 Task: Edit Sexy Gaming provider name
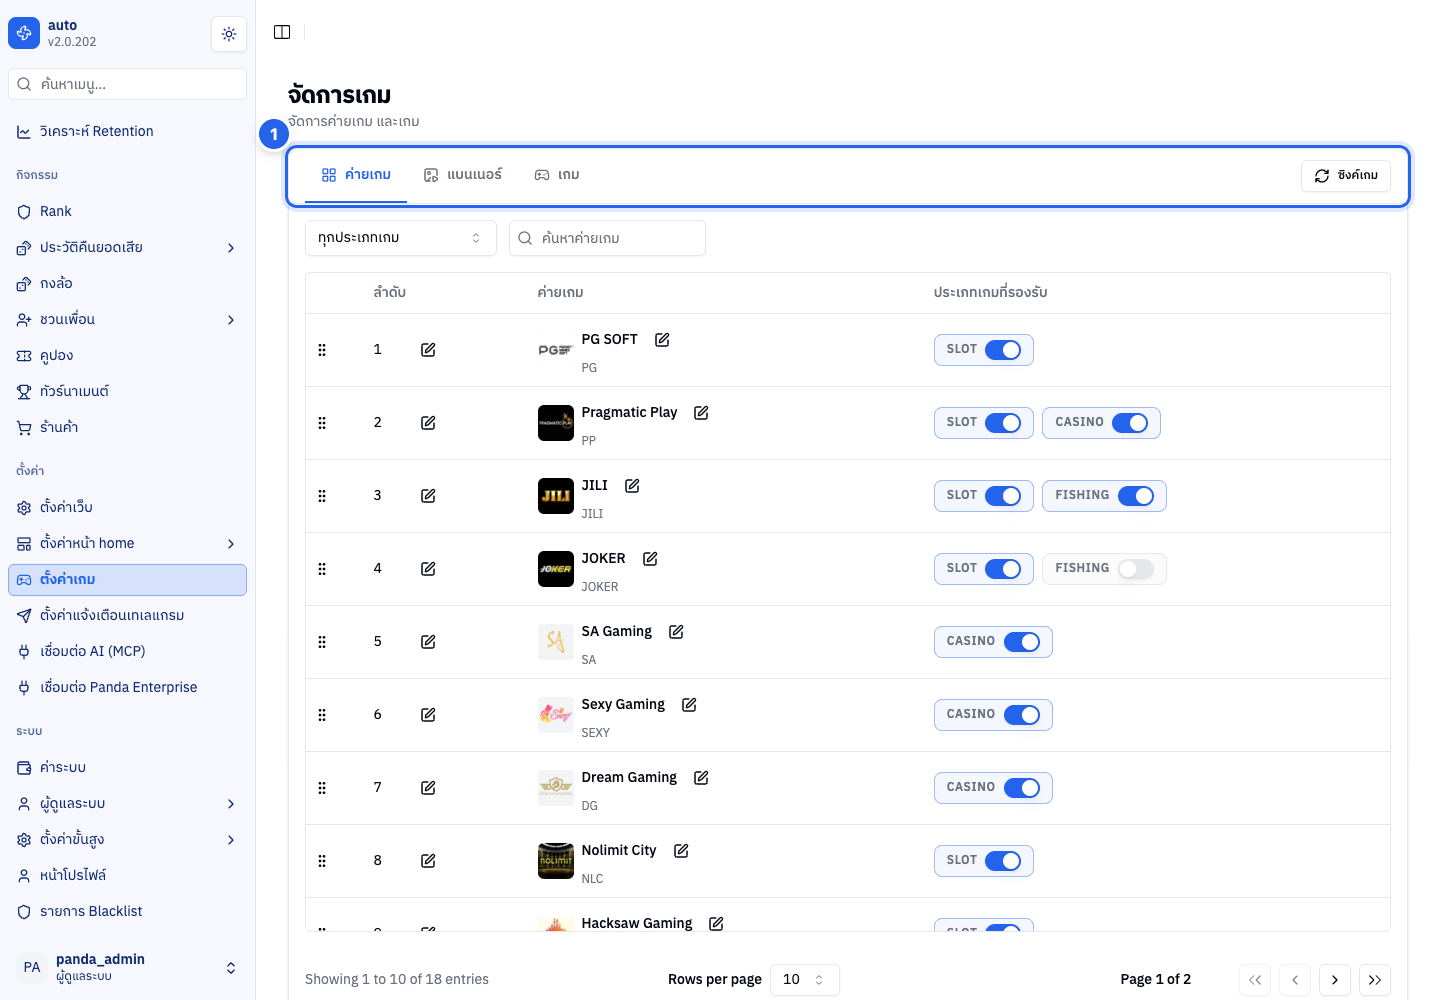[x=689, y=705]
